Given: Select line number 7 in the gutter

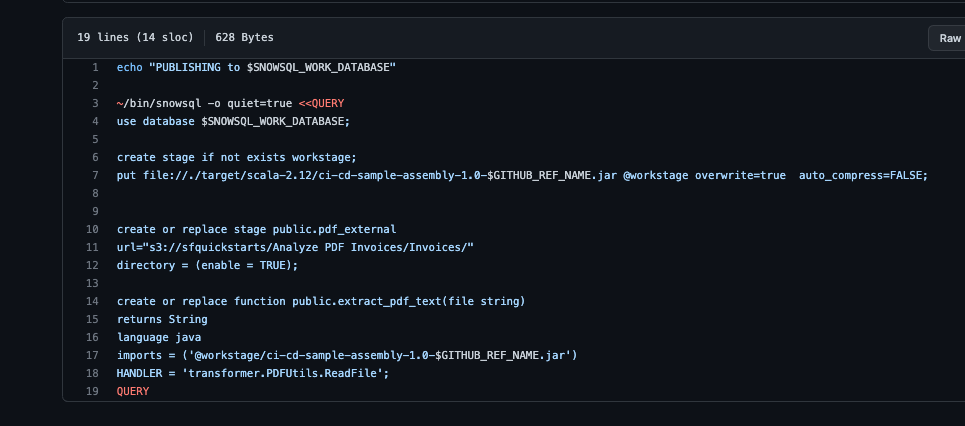Looking at the screenshot, I should pyautogui.click(x=95, y=175).
